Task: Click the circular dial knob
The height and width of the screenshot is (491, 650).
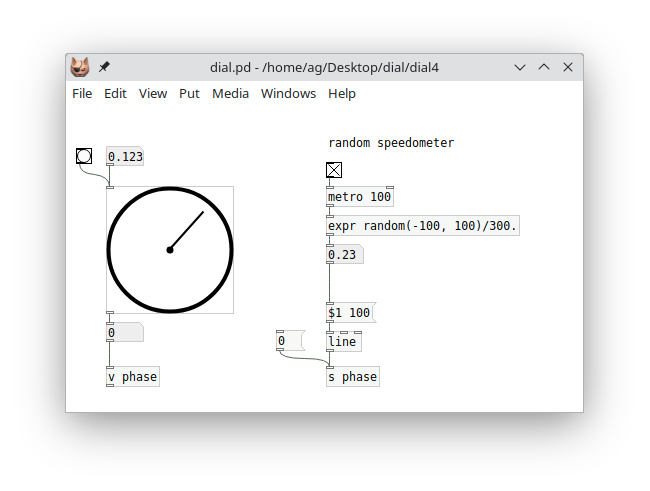Action: click(x=170, y=250)
